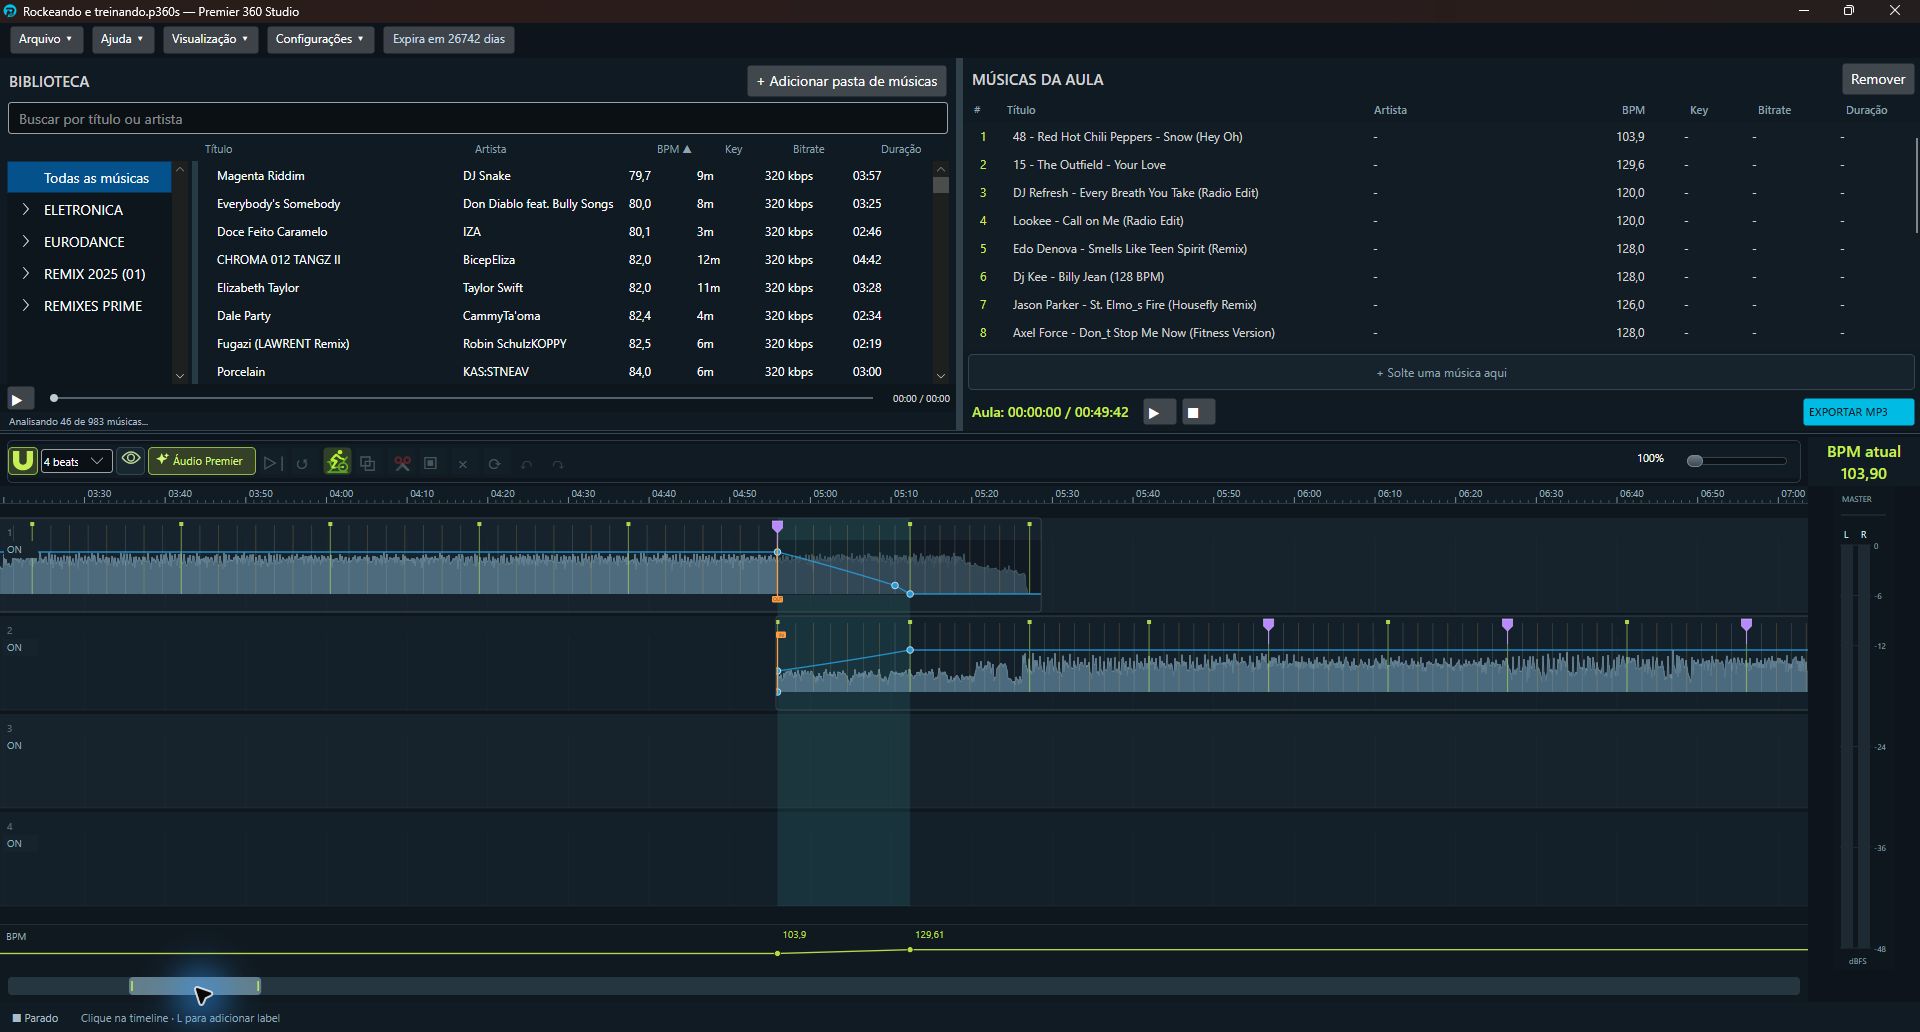Image resolution: width=1920 pixels, height=1032 pixels.
Task: Click the undo arrow icon
Action: point(527,464)
